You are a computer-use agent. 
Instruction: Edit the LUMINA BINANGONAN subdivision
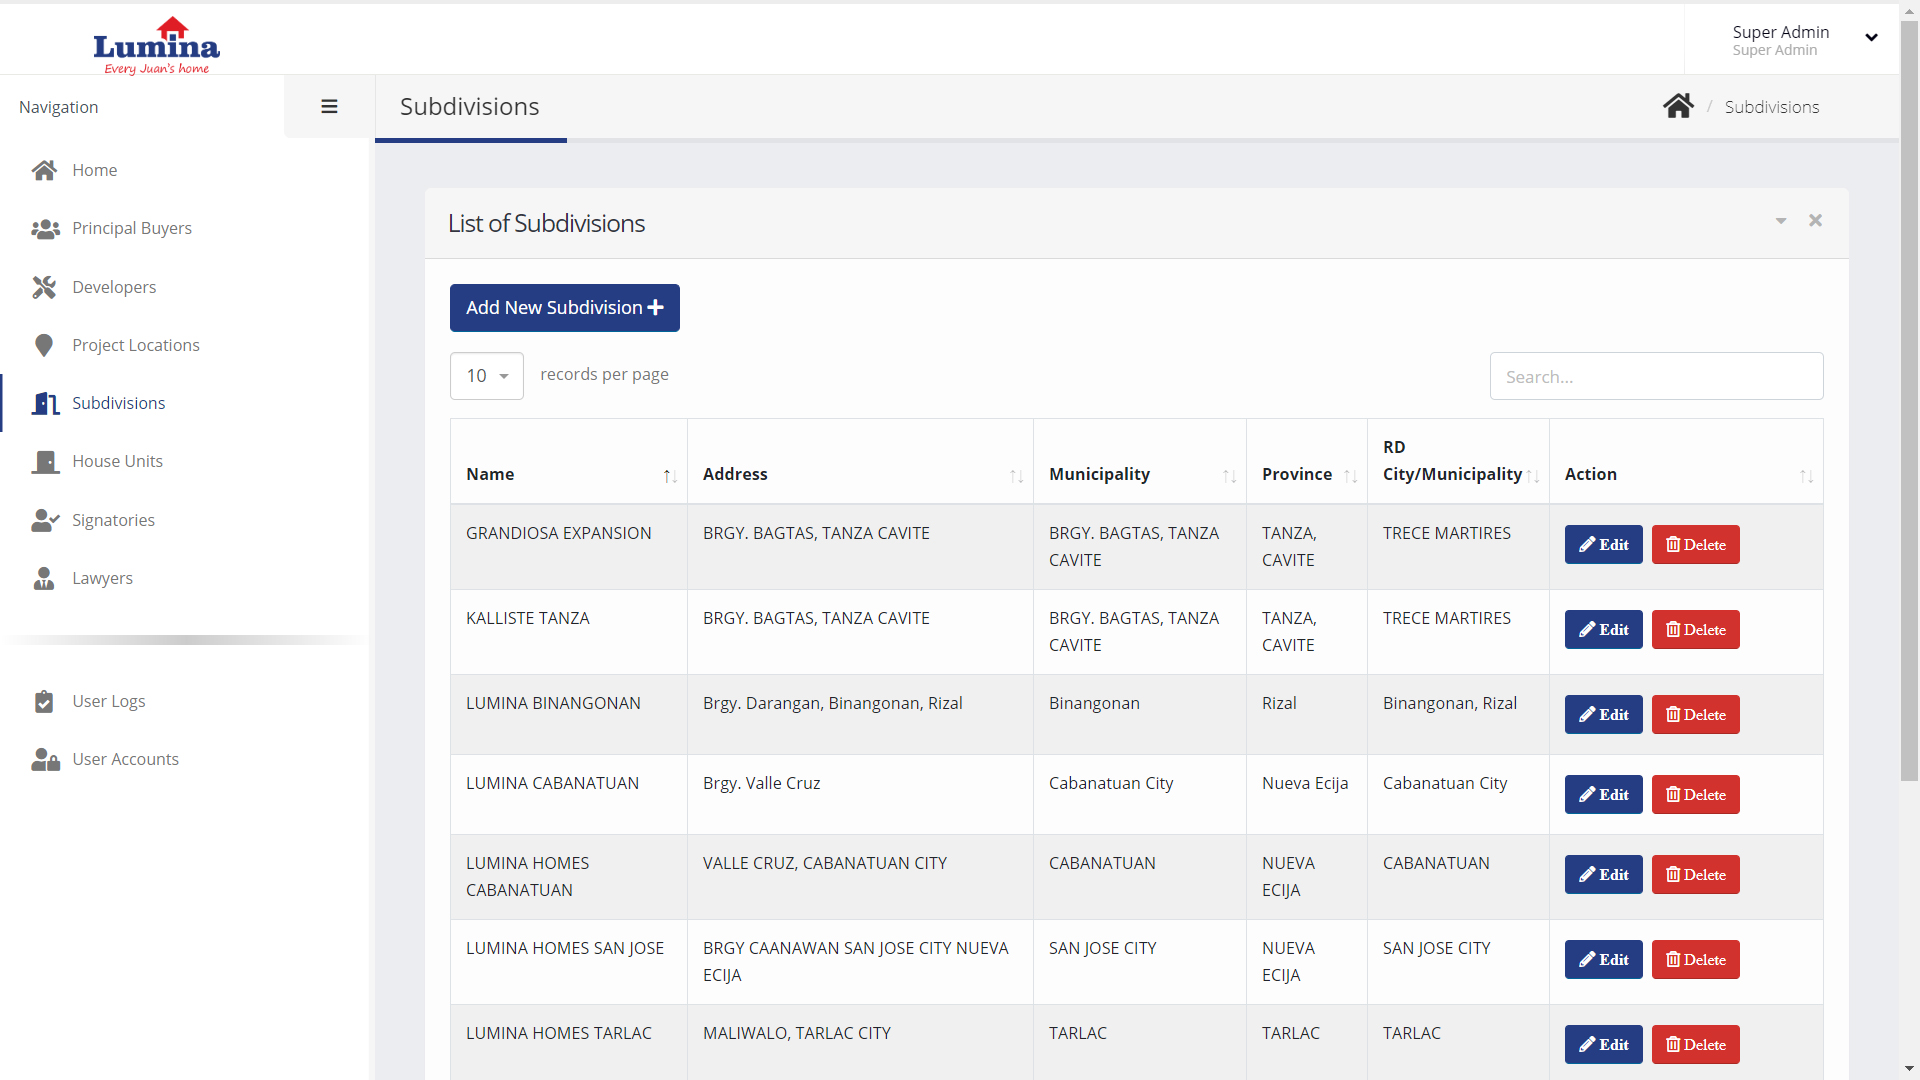click(x=1603, y=715)
